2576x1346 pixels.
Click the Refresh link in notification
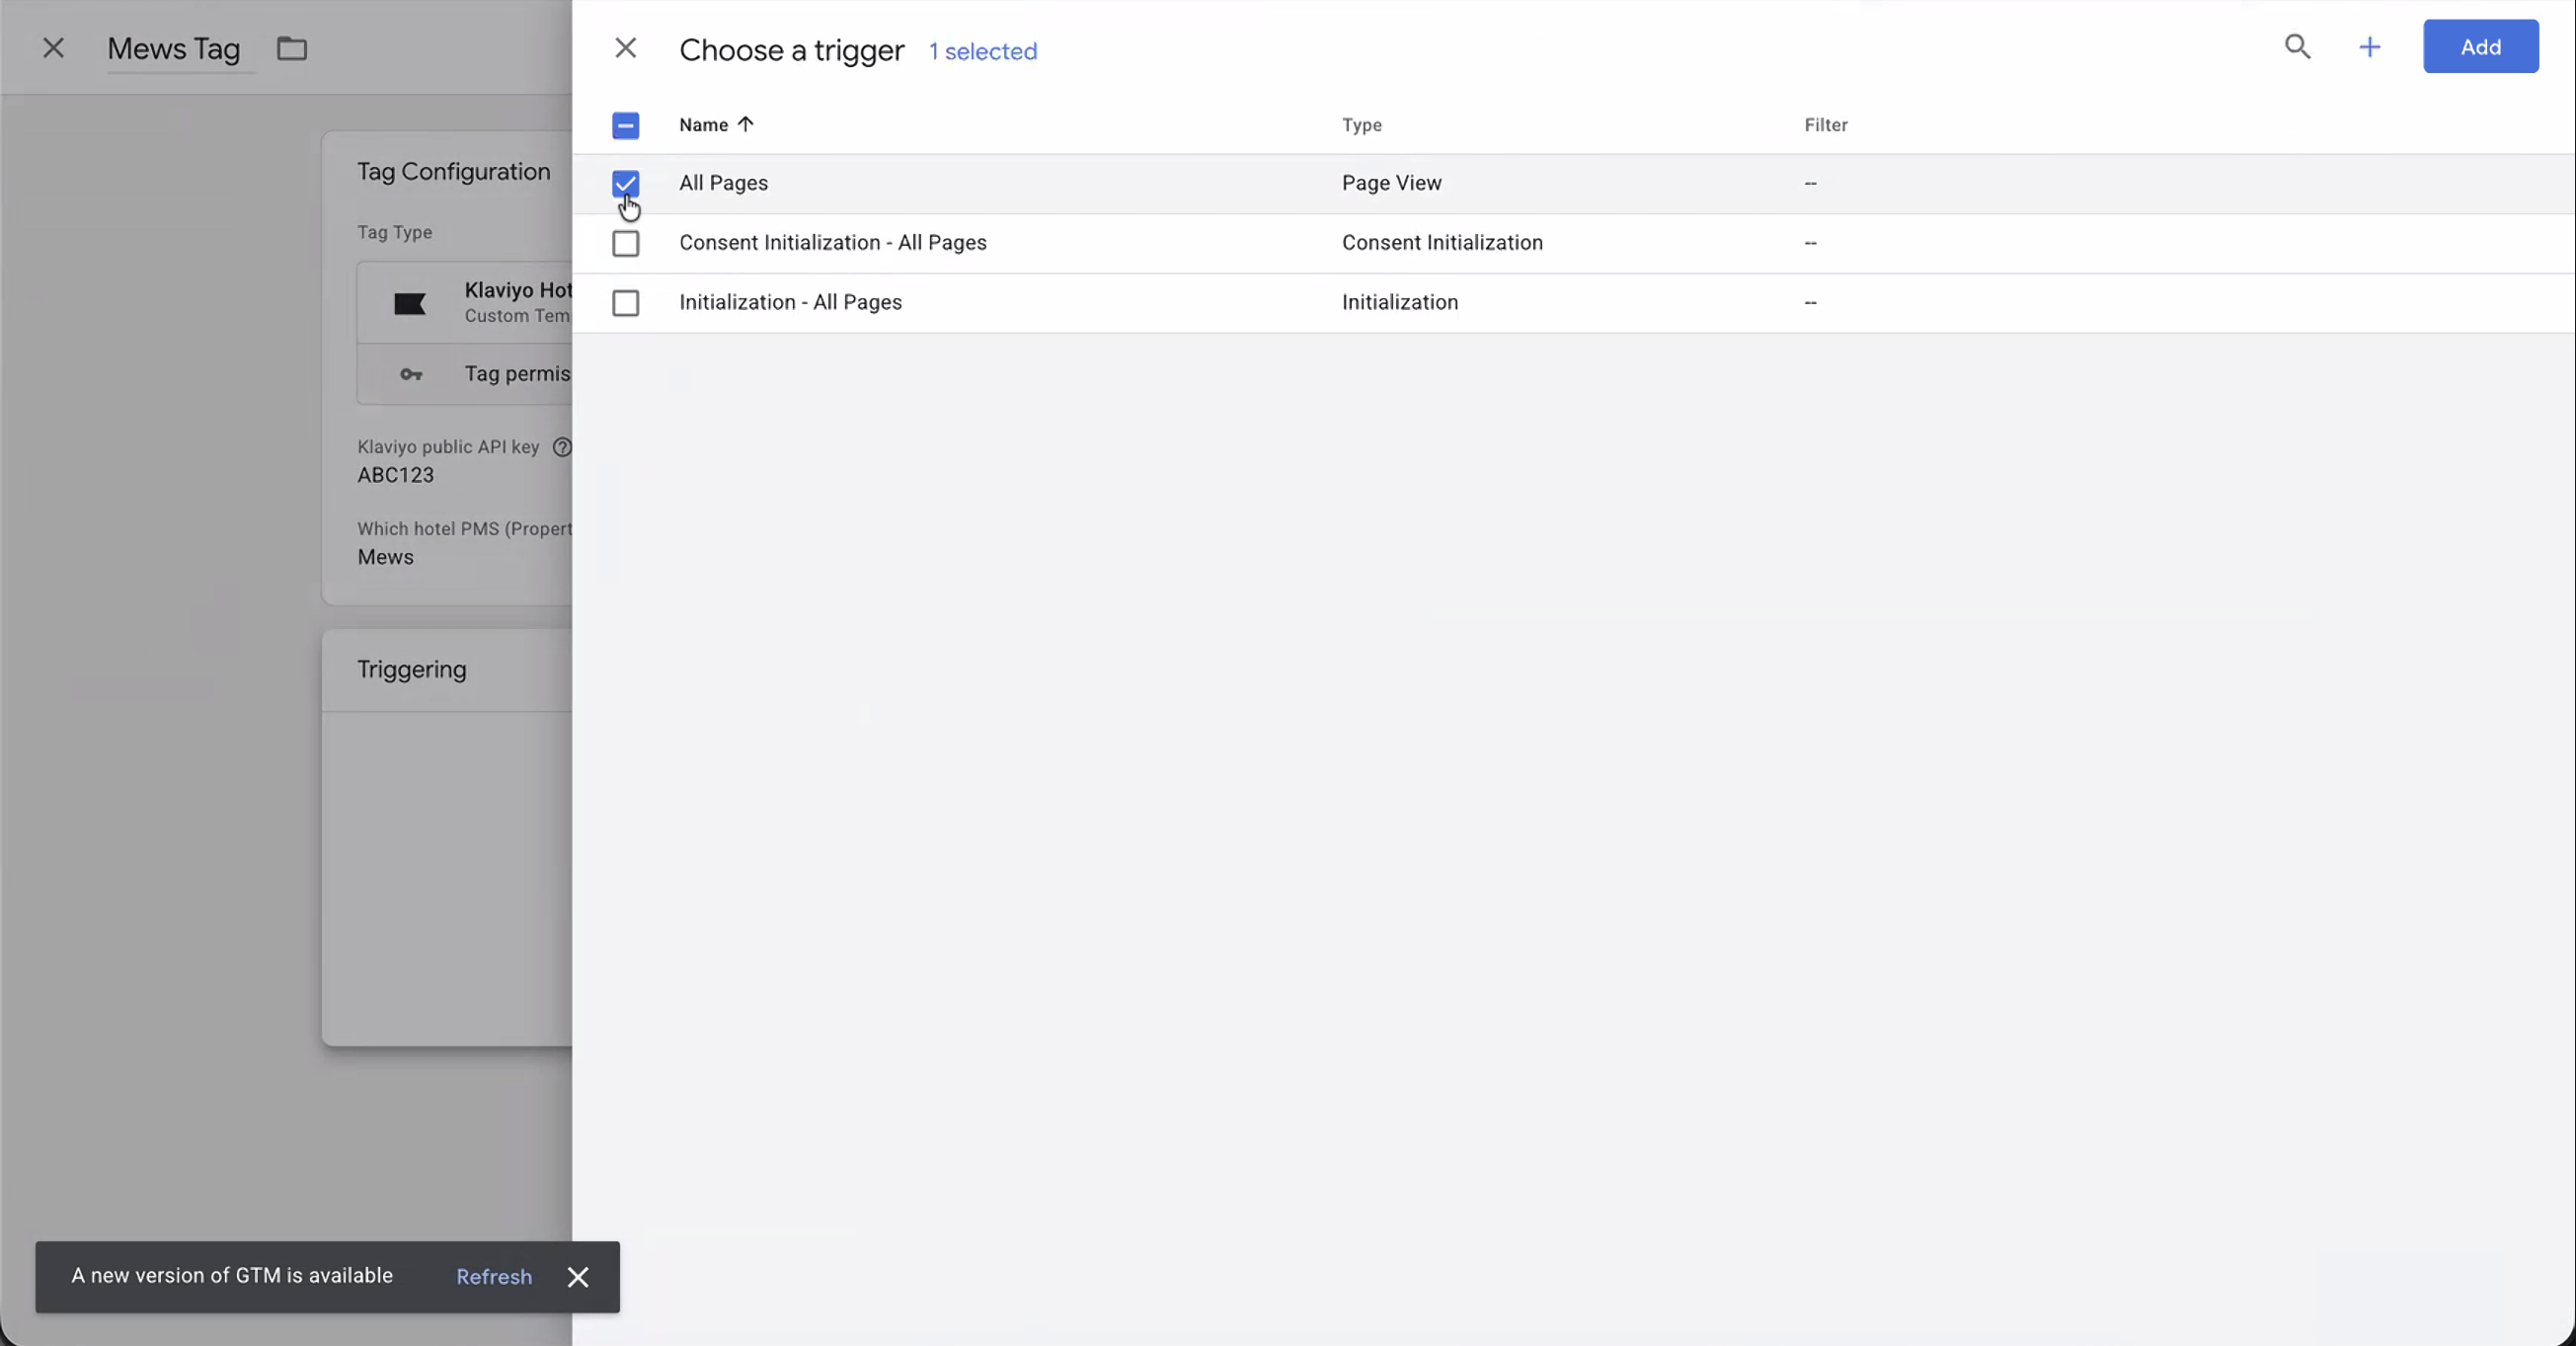494,1277
